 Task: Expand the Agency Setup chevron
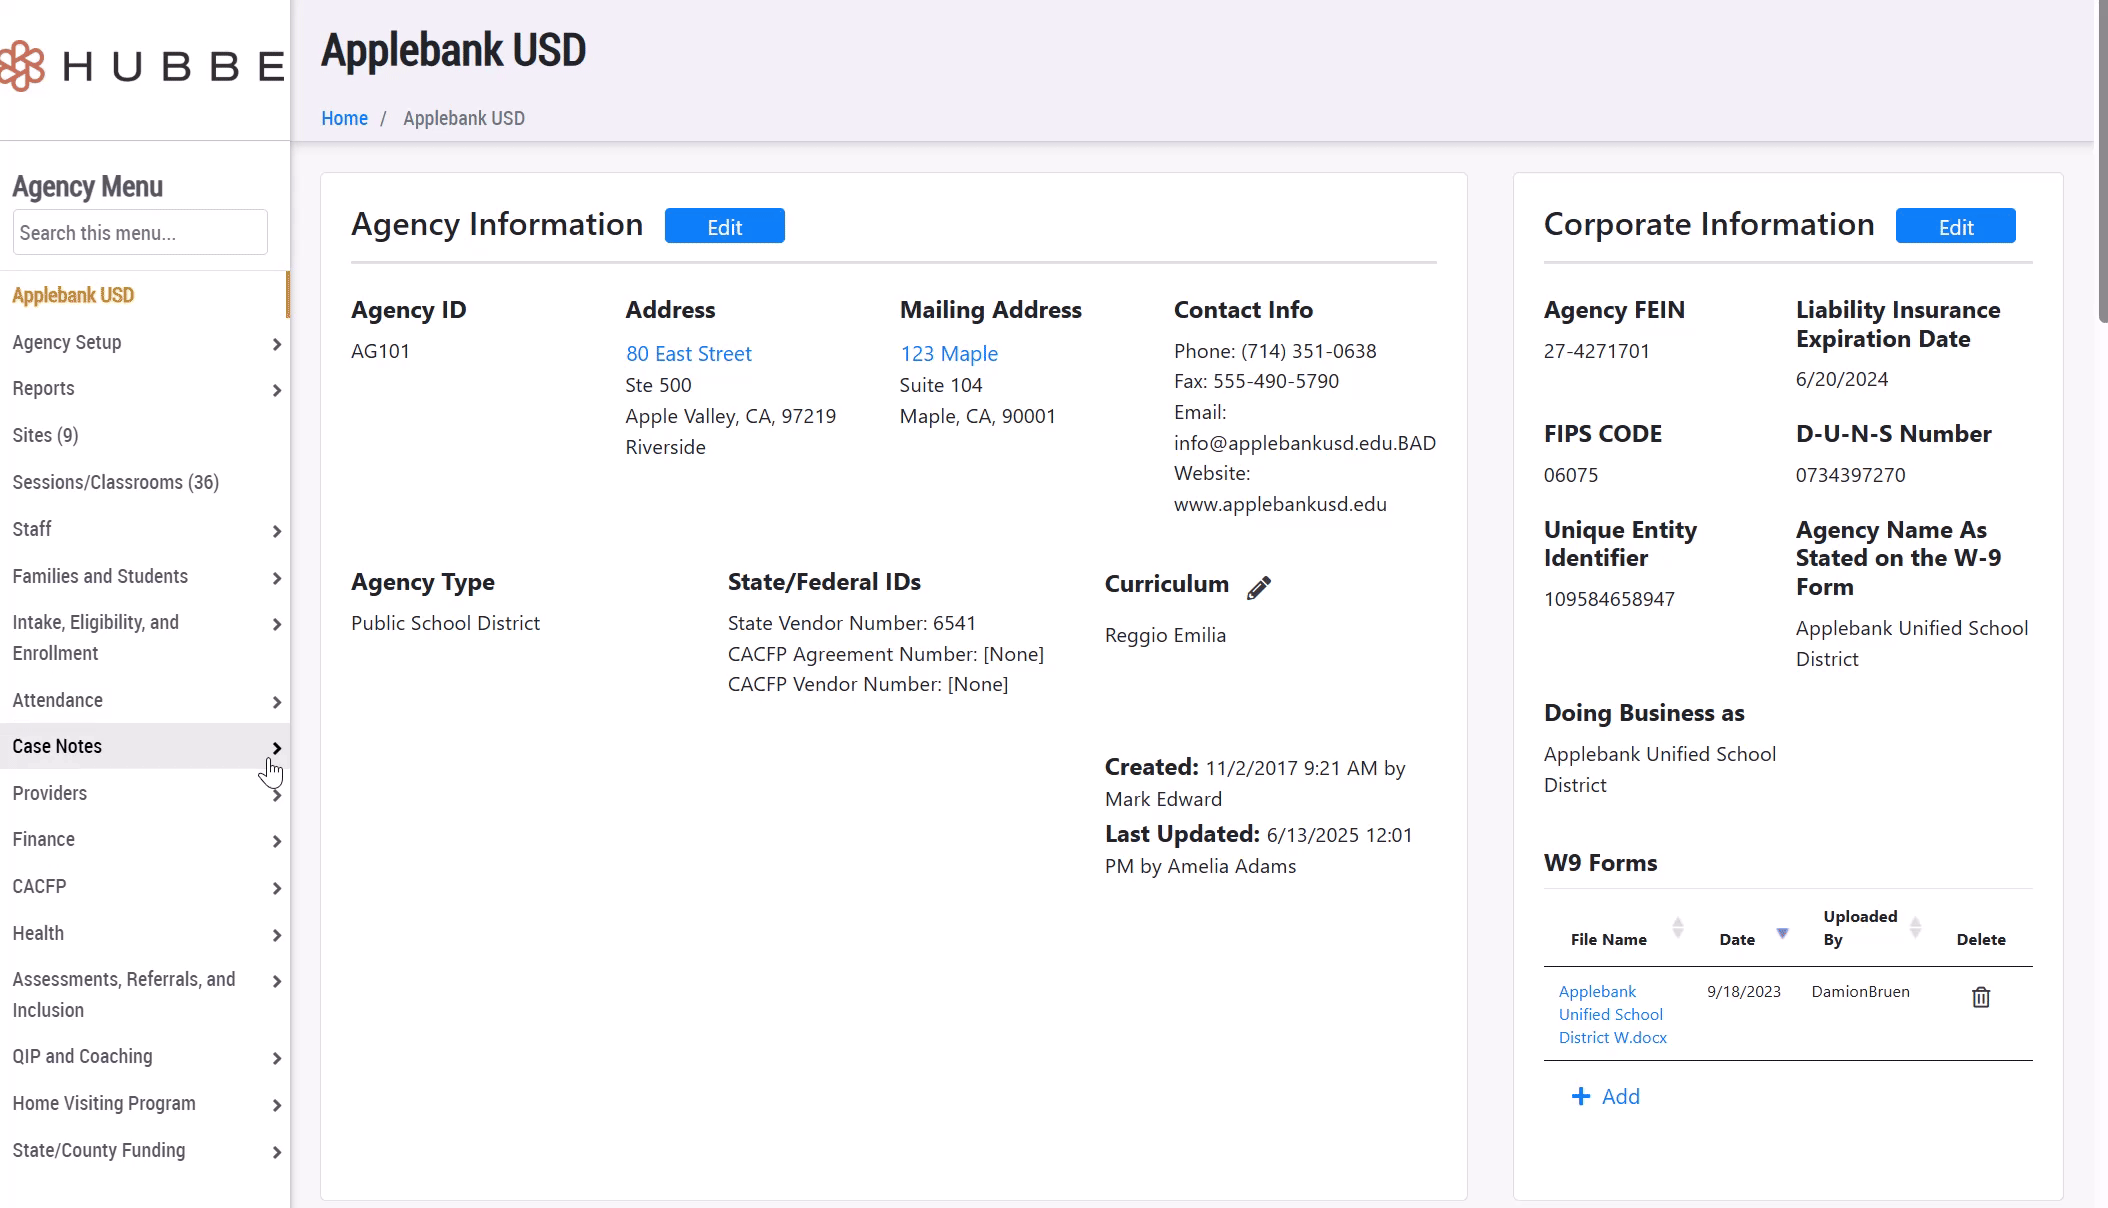[x=277, y=344]
